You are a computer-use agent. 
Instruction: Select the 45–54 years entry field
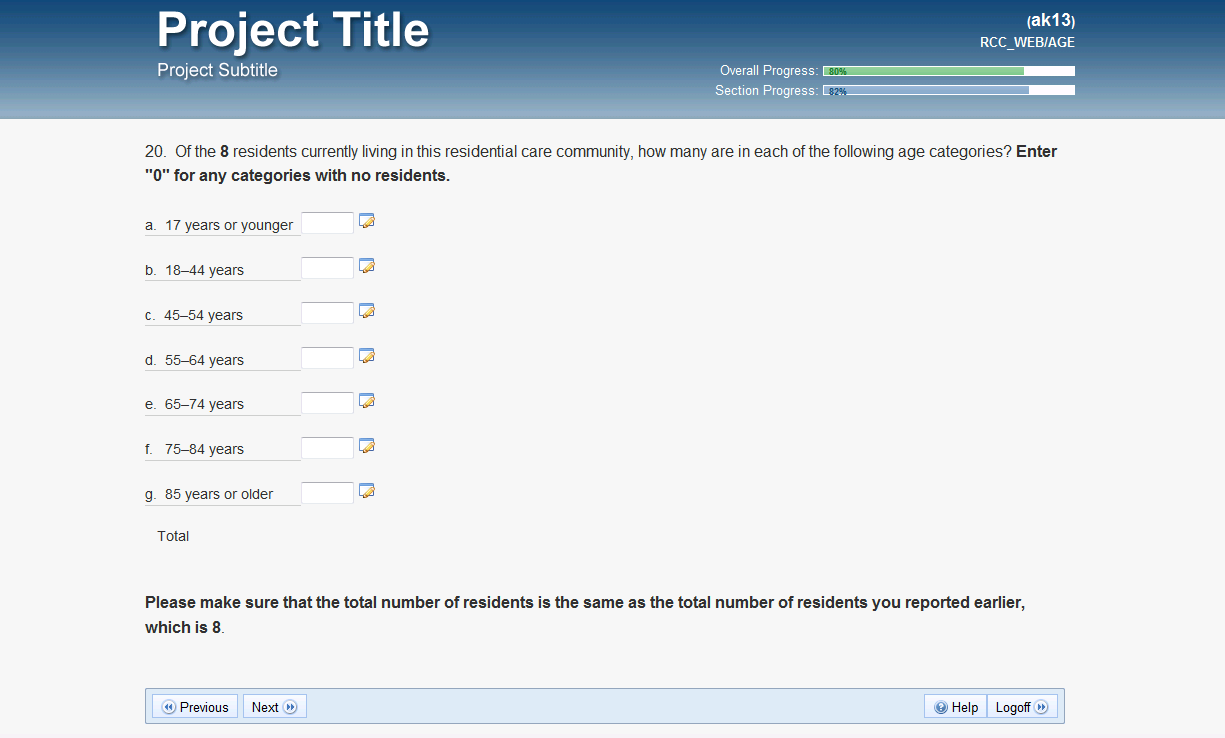coord(327,313)
